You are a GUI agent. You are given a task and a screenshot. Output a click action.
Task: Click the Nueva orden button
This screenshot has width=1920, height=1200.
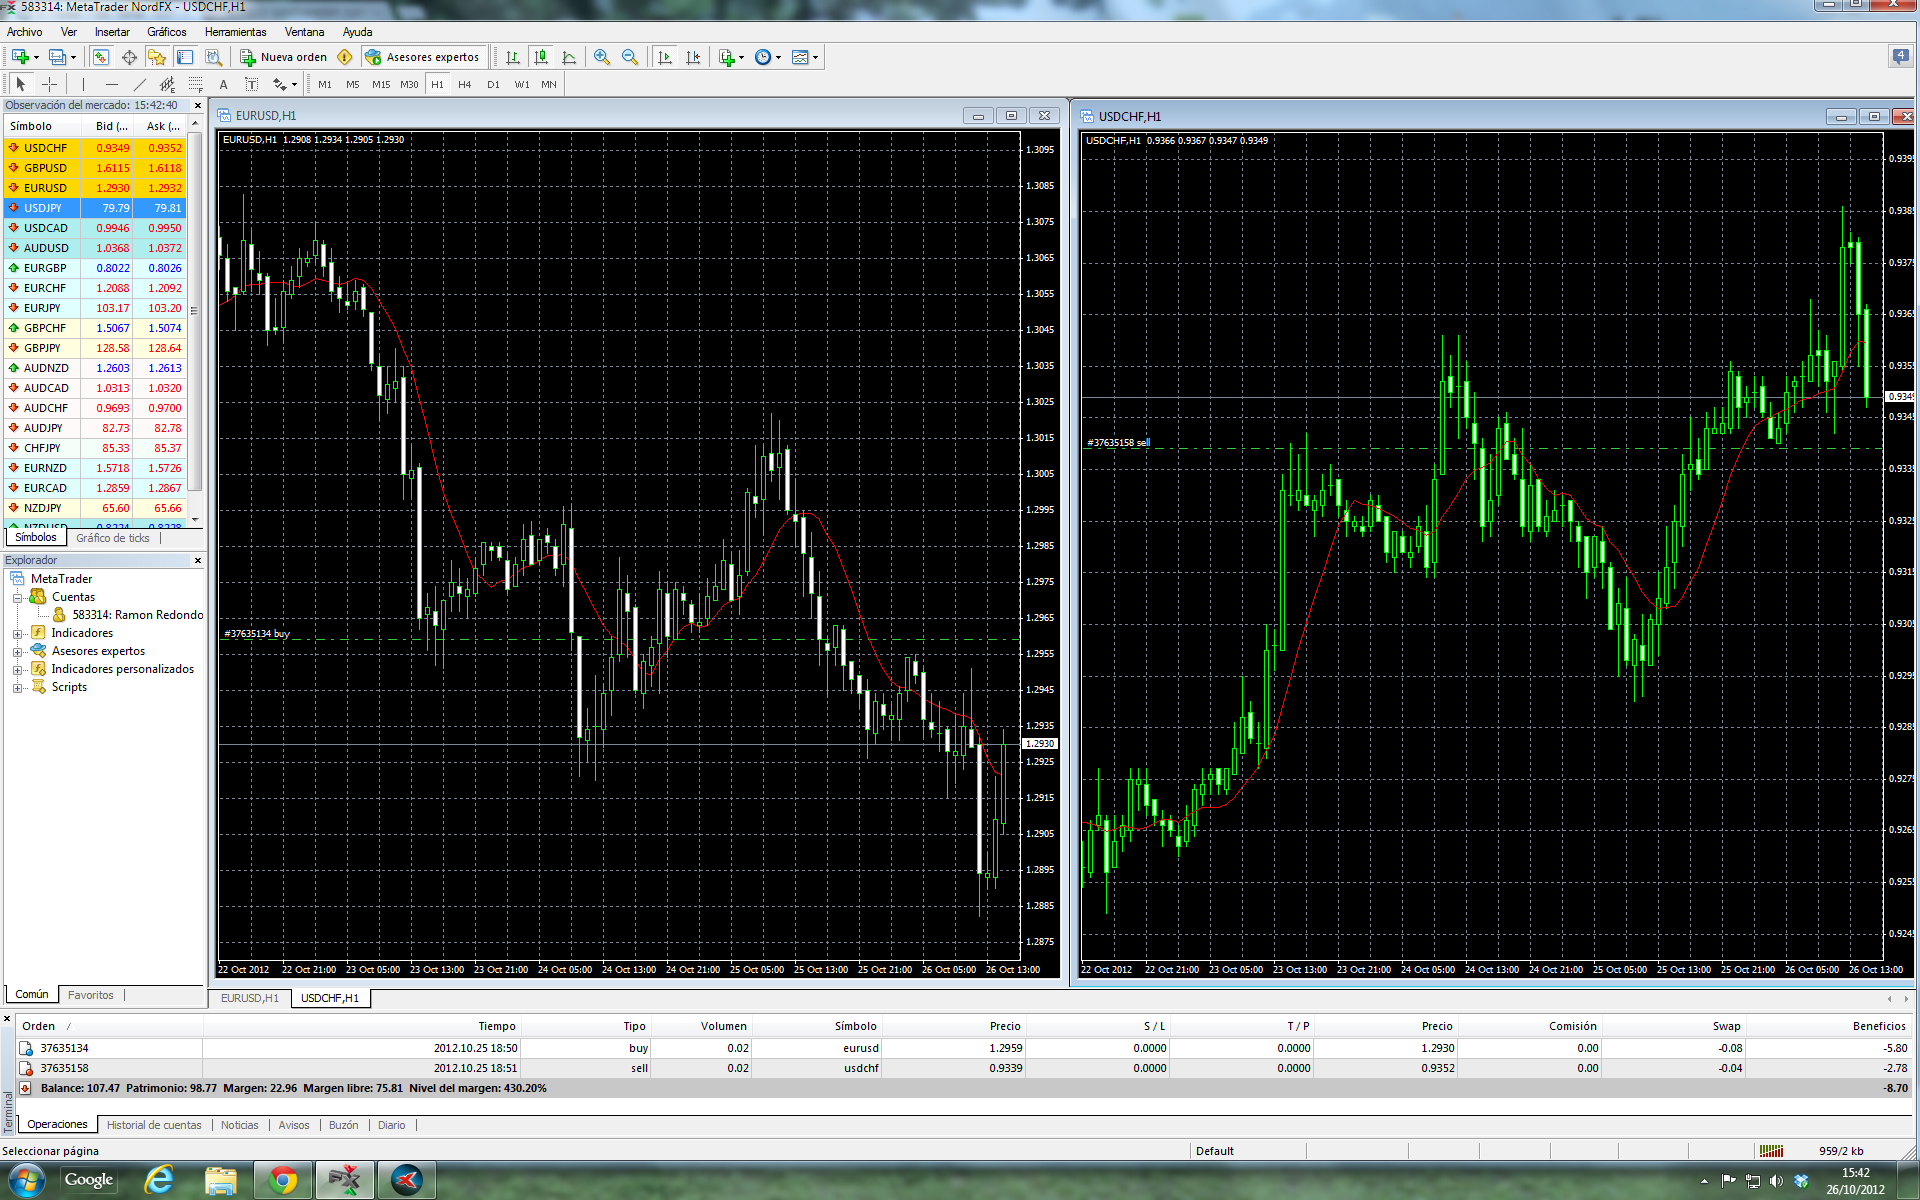(284, 57)
